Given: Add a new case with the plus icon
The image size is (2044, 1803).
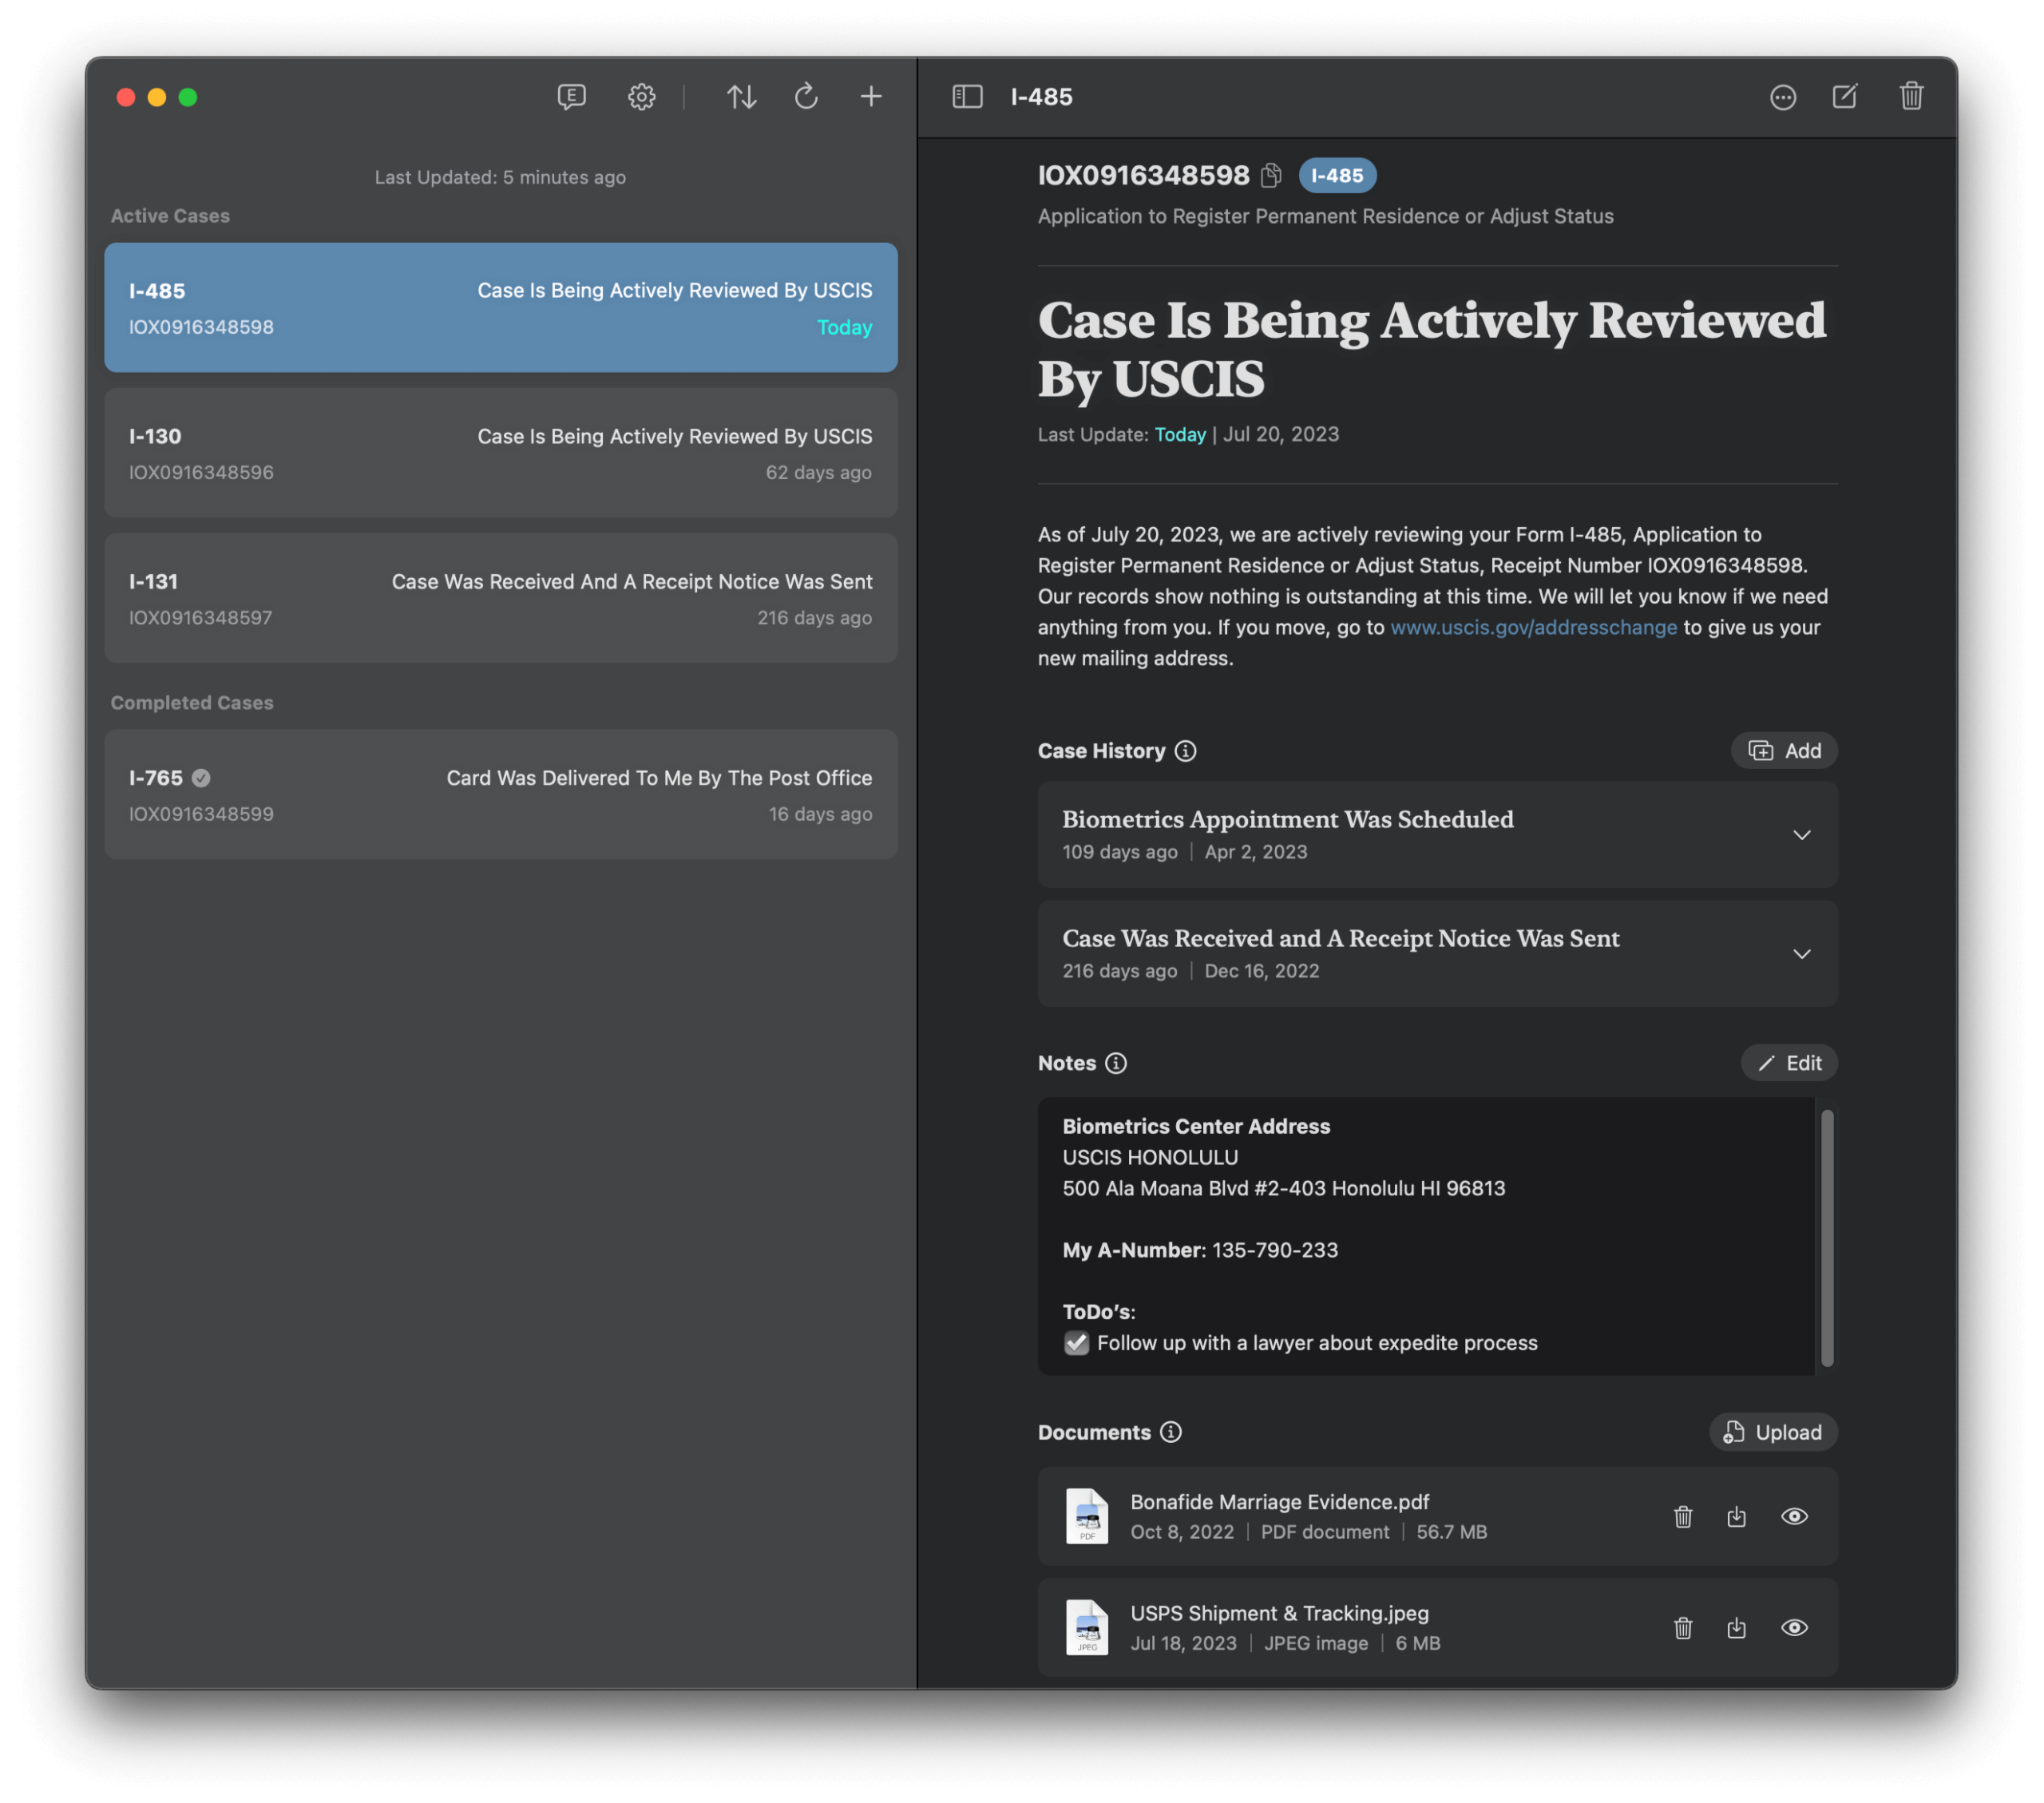Looking at the screenshot, I should (871, 97).
